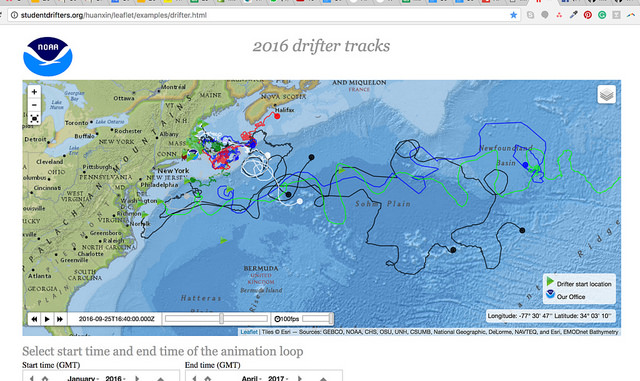Zoom in on the drifter map
This screenshot has width=640, height=381.
pos(34,92)
